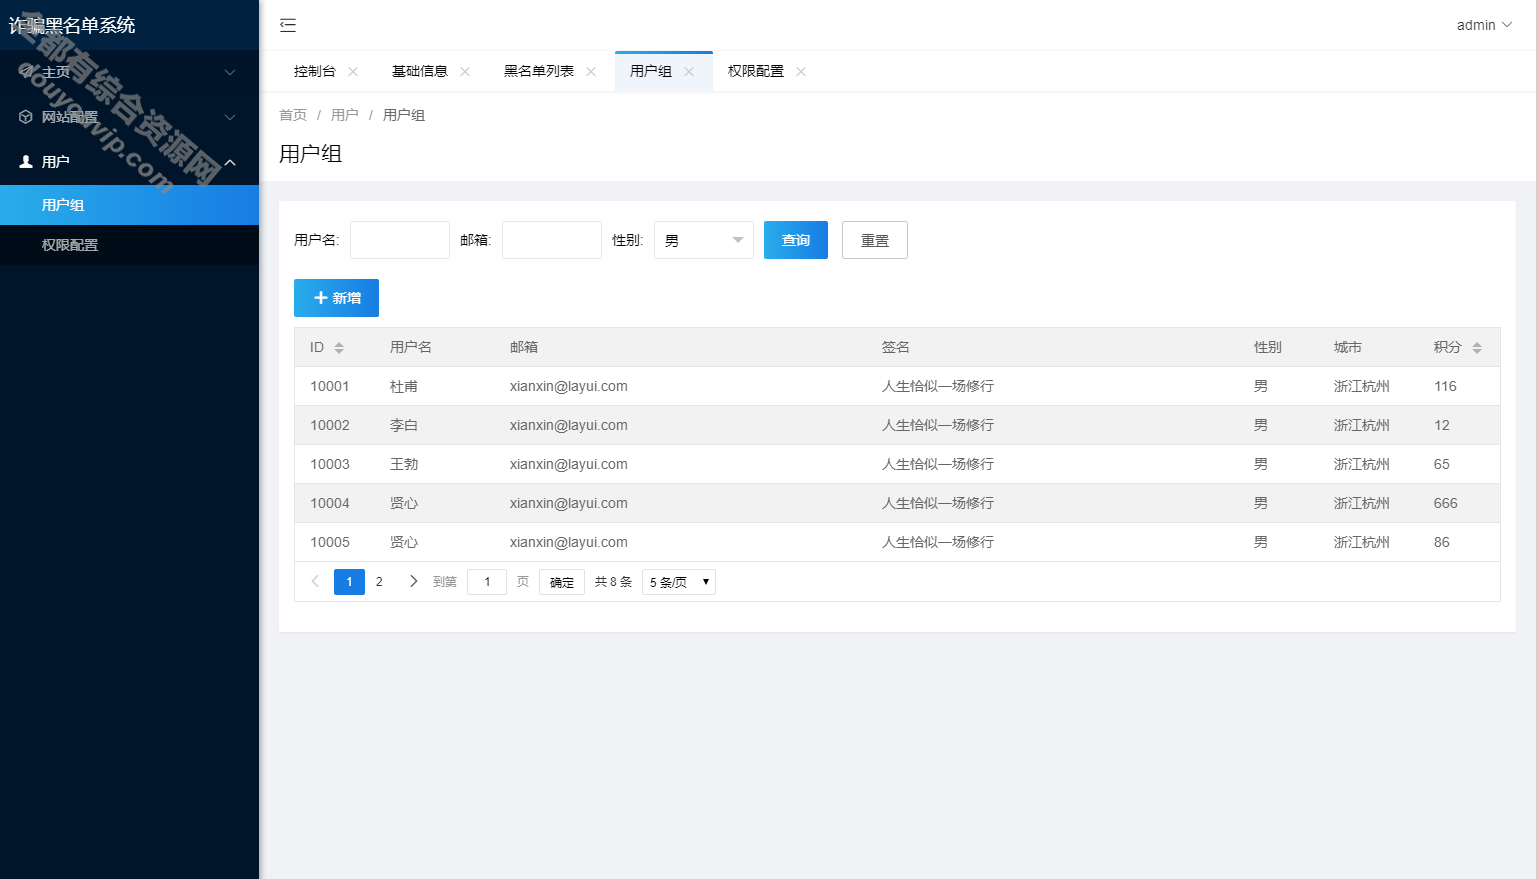Collapse sidebar with the menu fold icon
1537x879 pixels.
(x=288, y=25)
